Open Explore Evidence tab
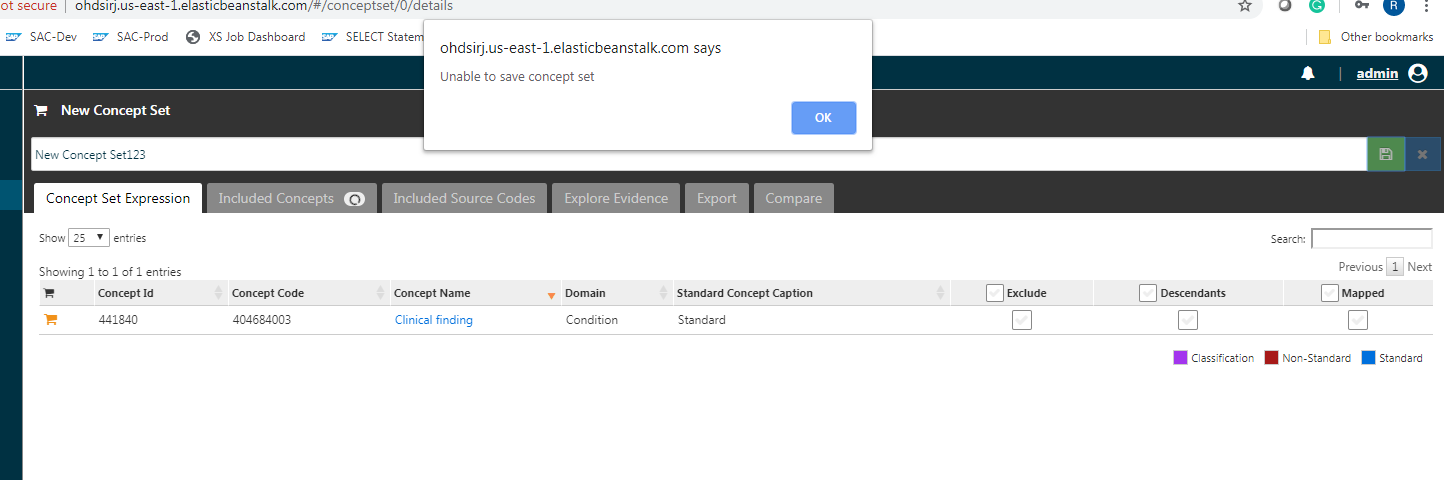Image resolution: width=1444 pixels, height=480 pixels. point(616,198)
